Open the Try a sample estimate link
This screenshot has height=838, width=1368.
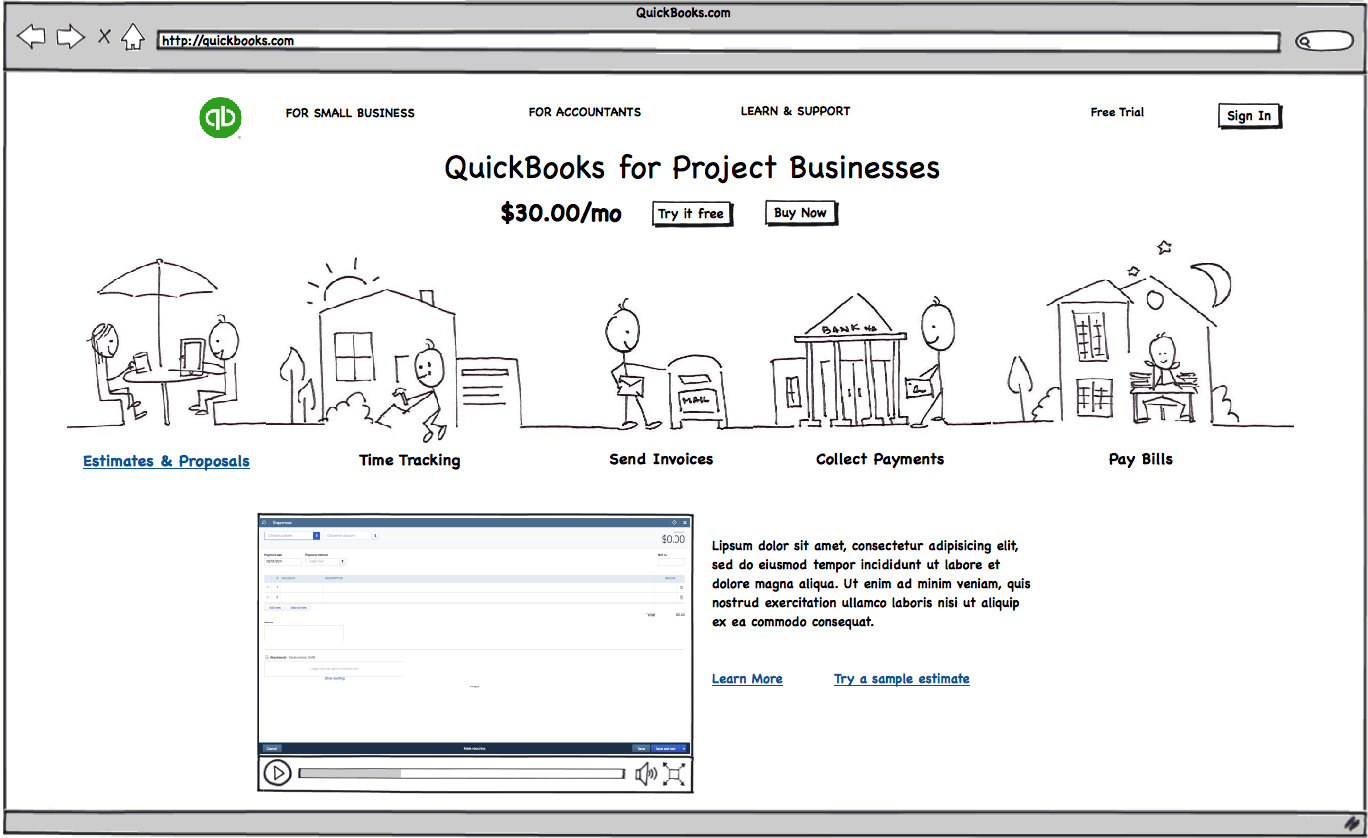[902, 679]
